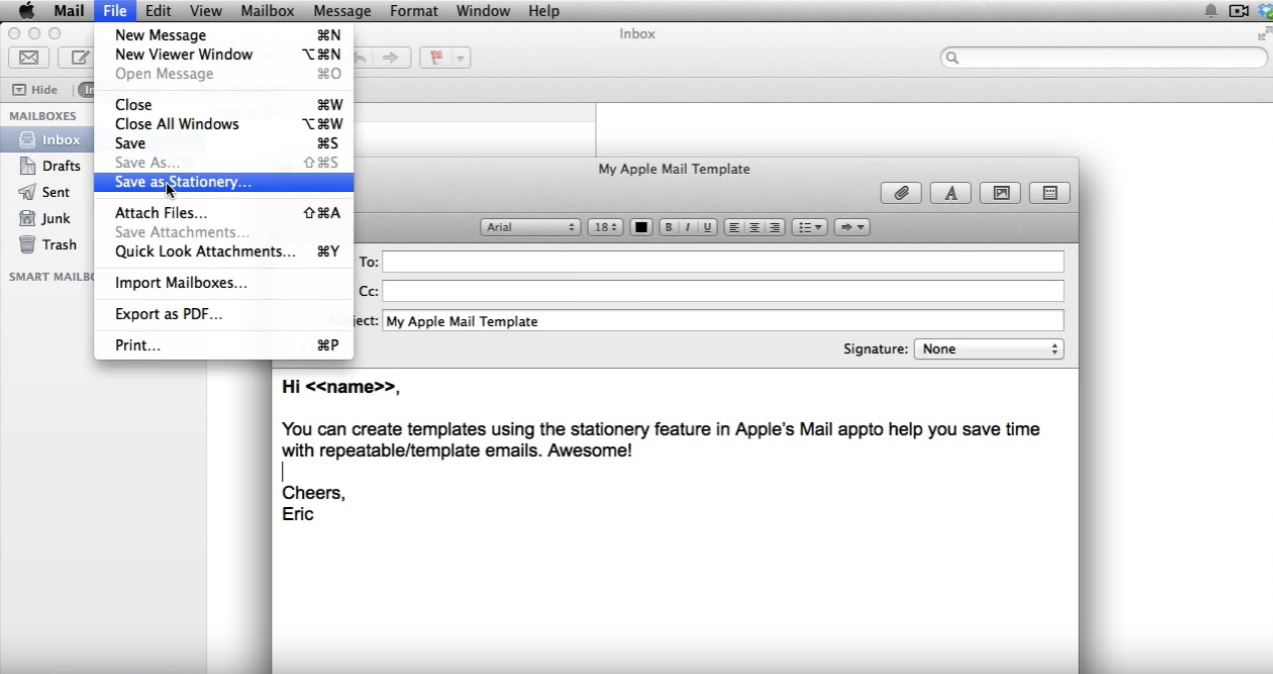
Task: Toggle the stationery pane icon
Action: point(1050,193)
